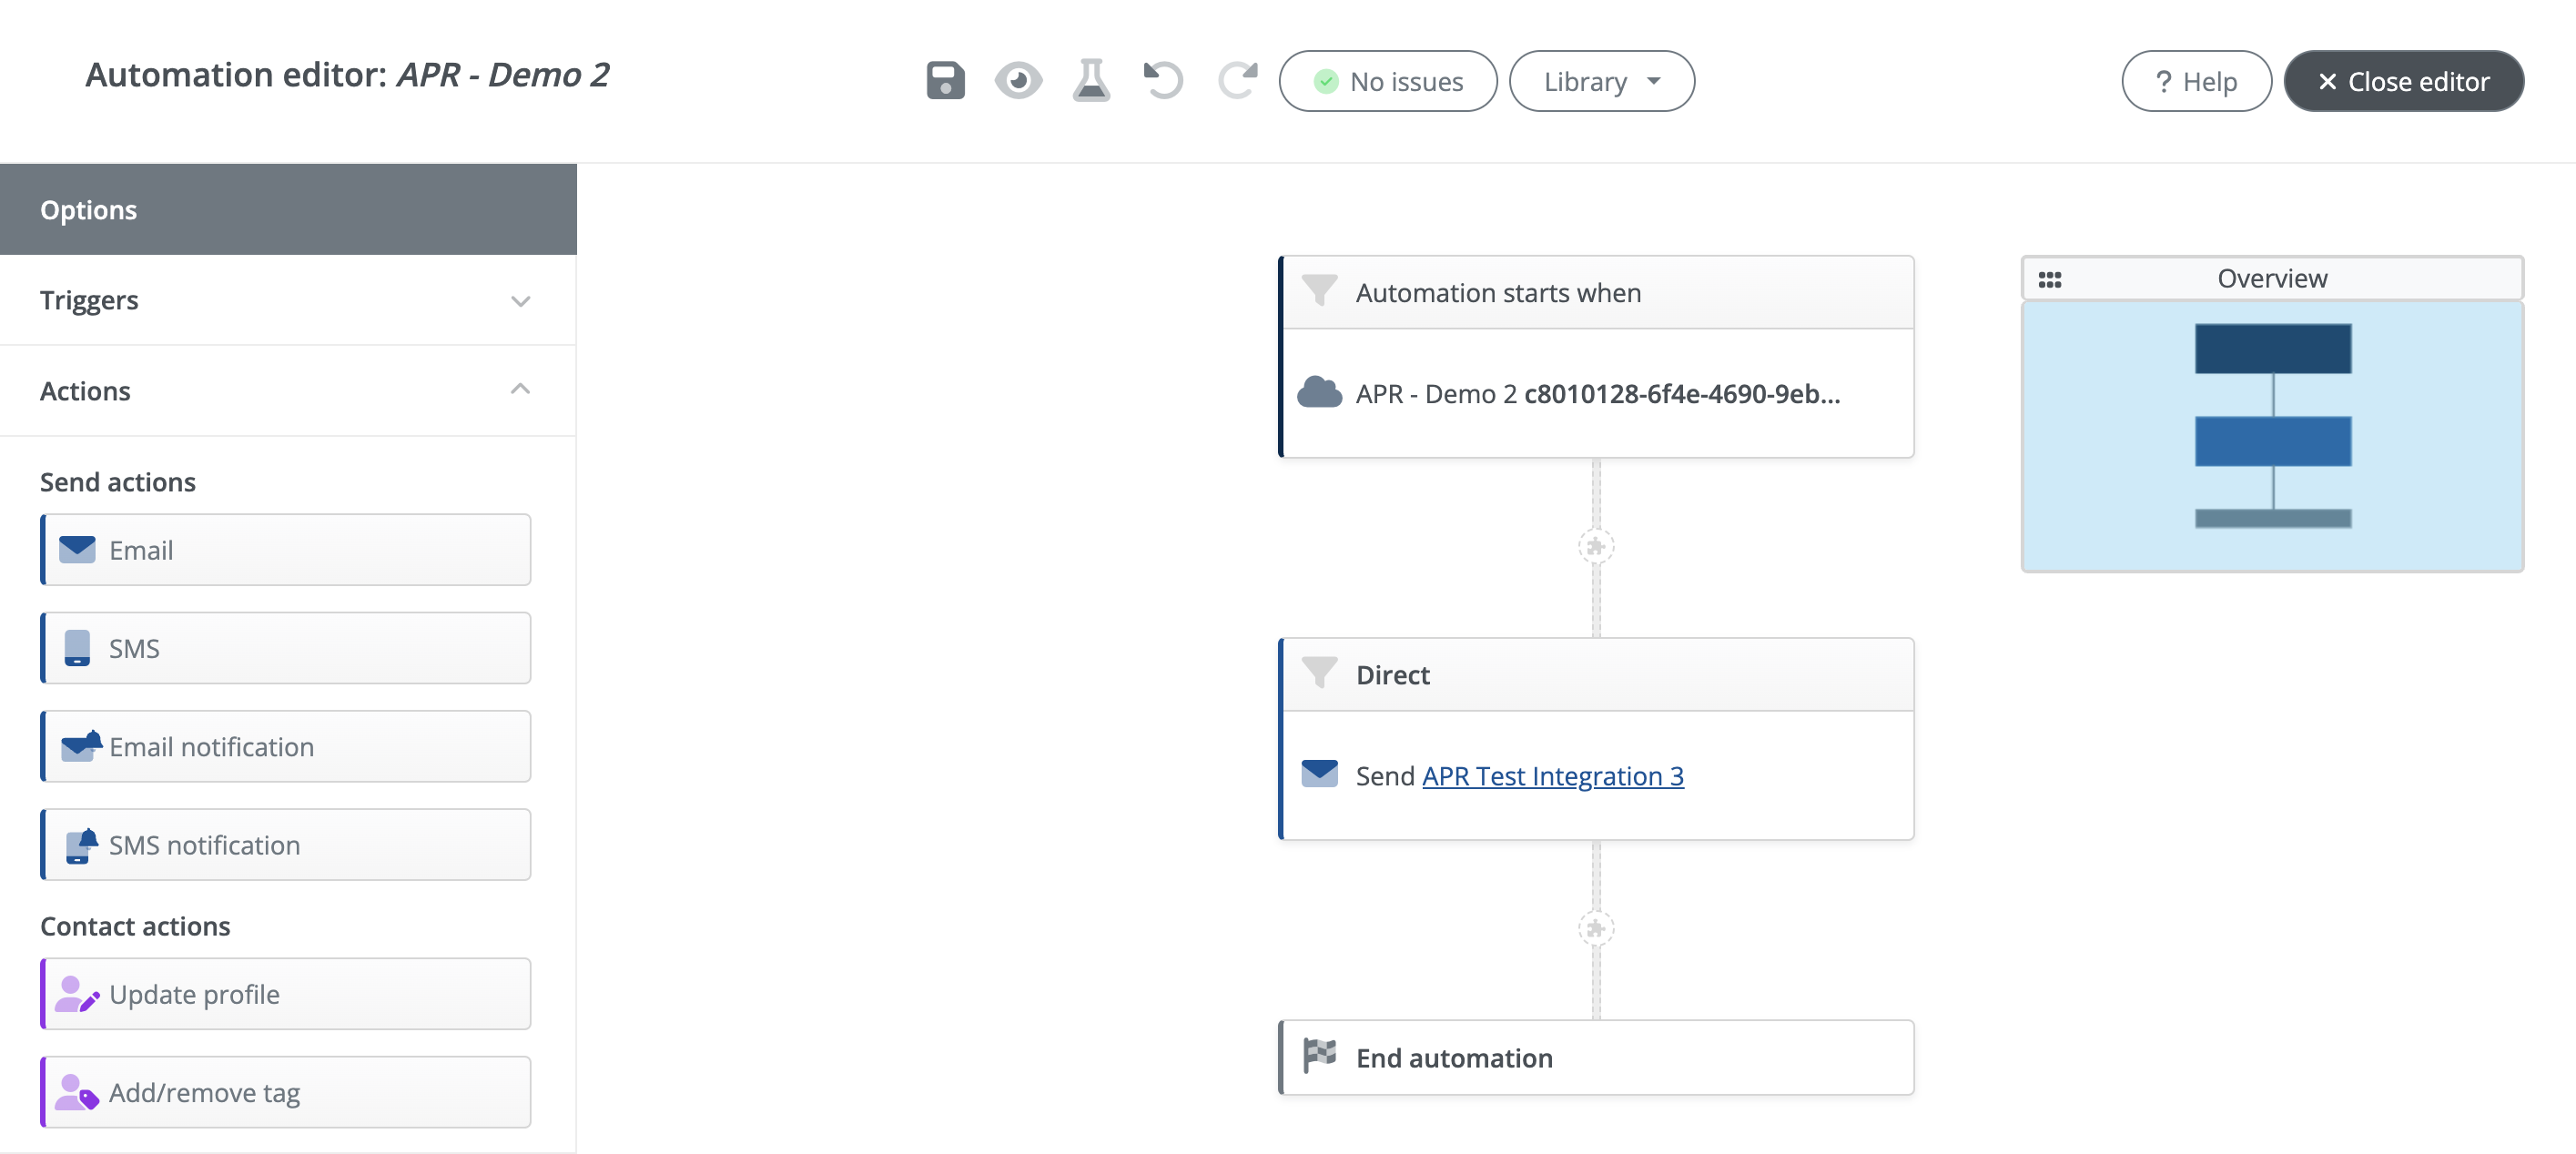Add step via puzzle connector below trigger
Viewport: 2576px width, 1154px height.
[1596, 547]
